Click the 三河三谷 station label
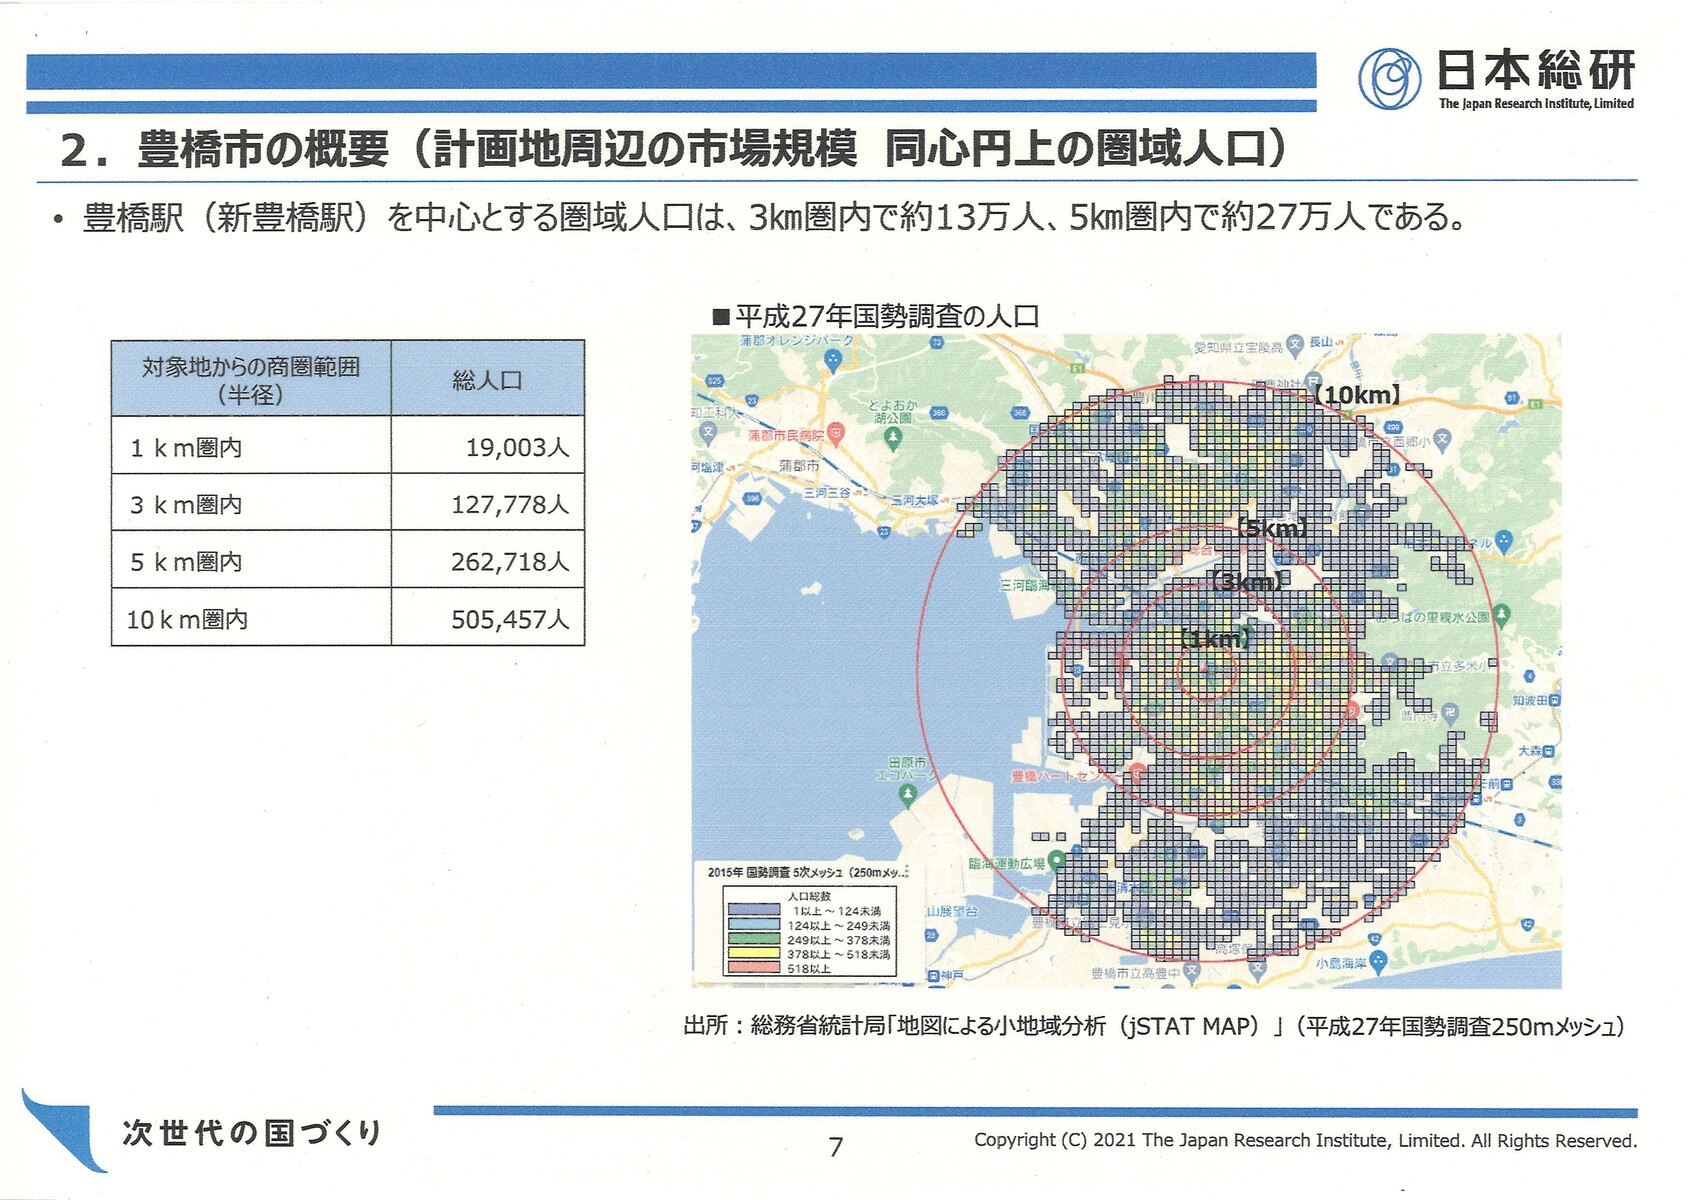Image resolution: width=1697 pixels, height=1200 pixels. 827,493
